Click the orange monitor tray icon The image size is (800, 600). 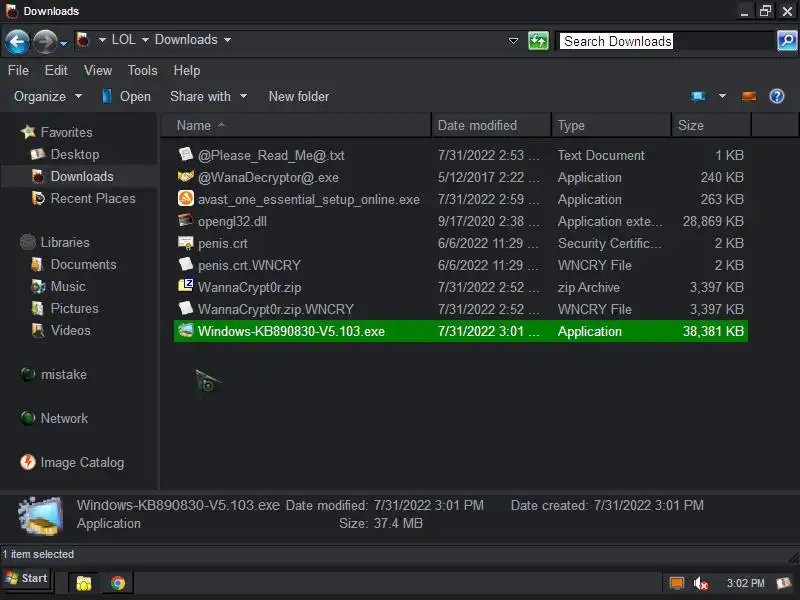(677, 583)
